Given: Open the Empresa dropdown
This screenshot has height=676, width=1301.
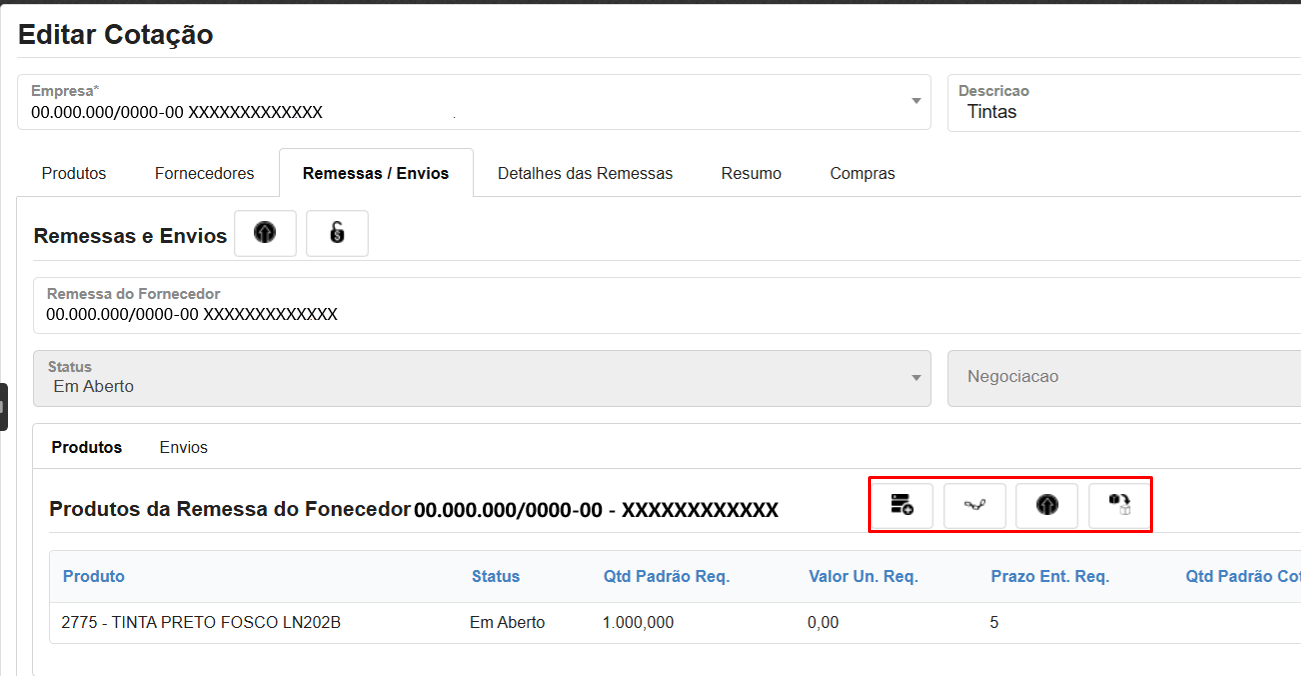Looking at the screenshot, I should coord(914,101).
